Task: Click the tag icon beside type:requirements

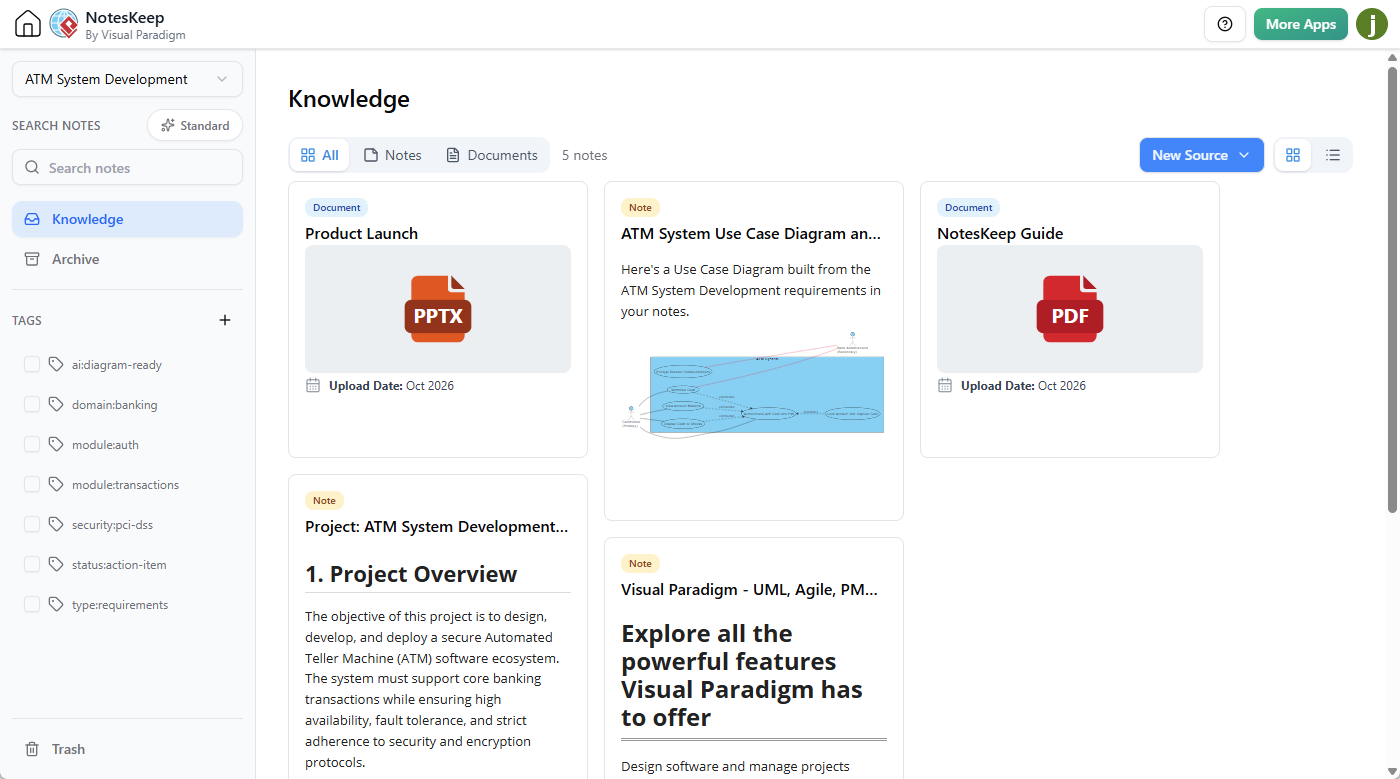Action: (x=56, y=604)
